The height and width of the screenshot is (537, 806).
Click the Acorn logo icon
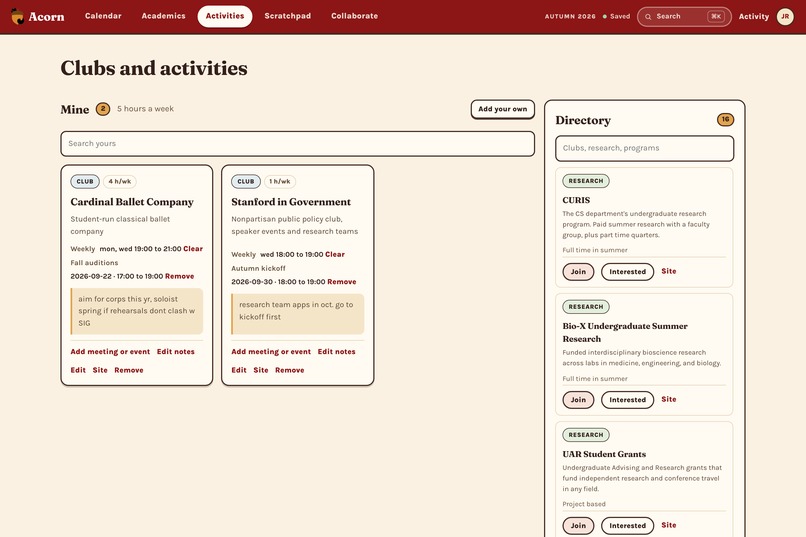pyautogui.click(x=17, y=16)
